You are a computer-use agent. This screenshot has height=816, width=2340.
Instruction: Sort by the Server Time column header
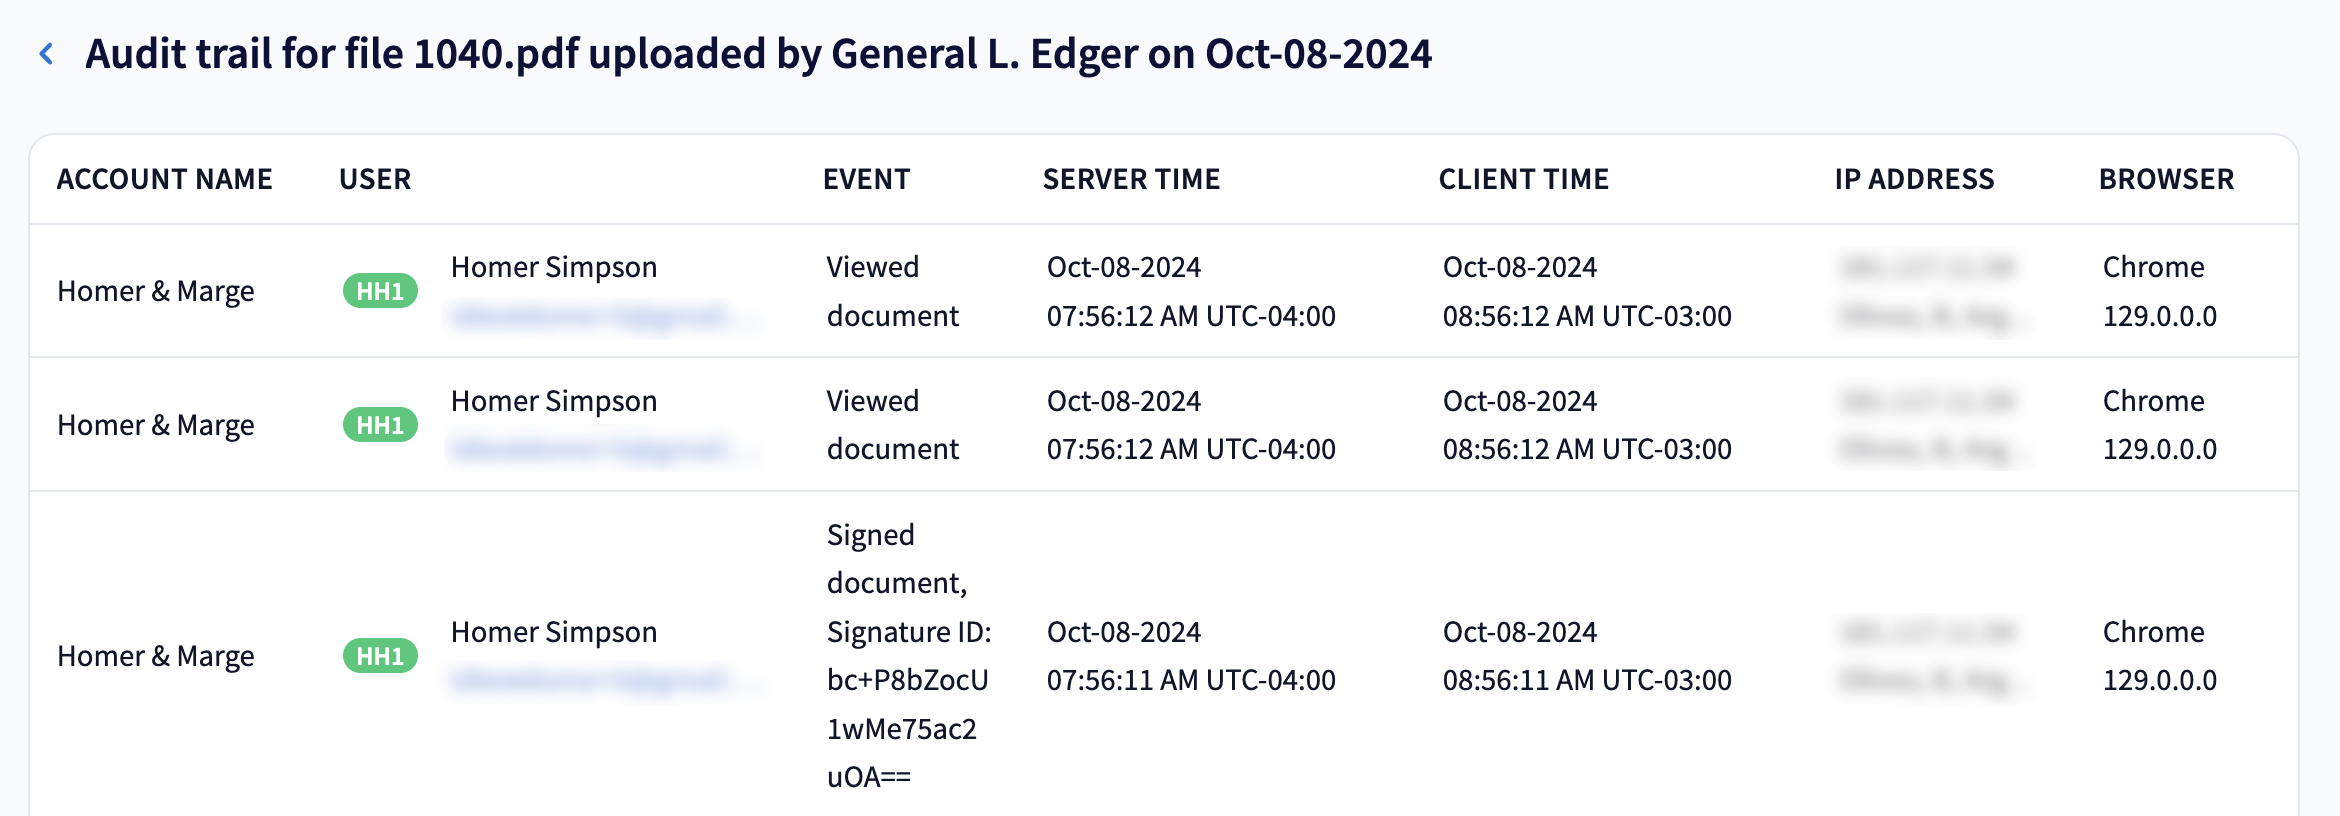click(1131, 179)
